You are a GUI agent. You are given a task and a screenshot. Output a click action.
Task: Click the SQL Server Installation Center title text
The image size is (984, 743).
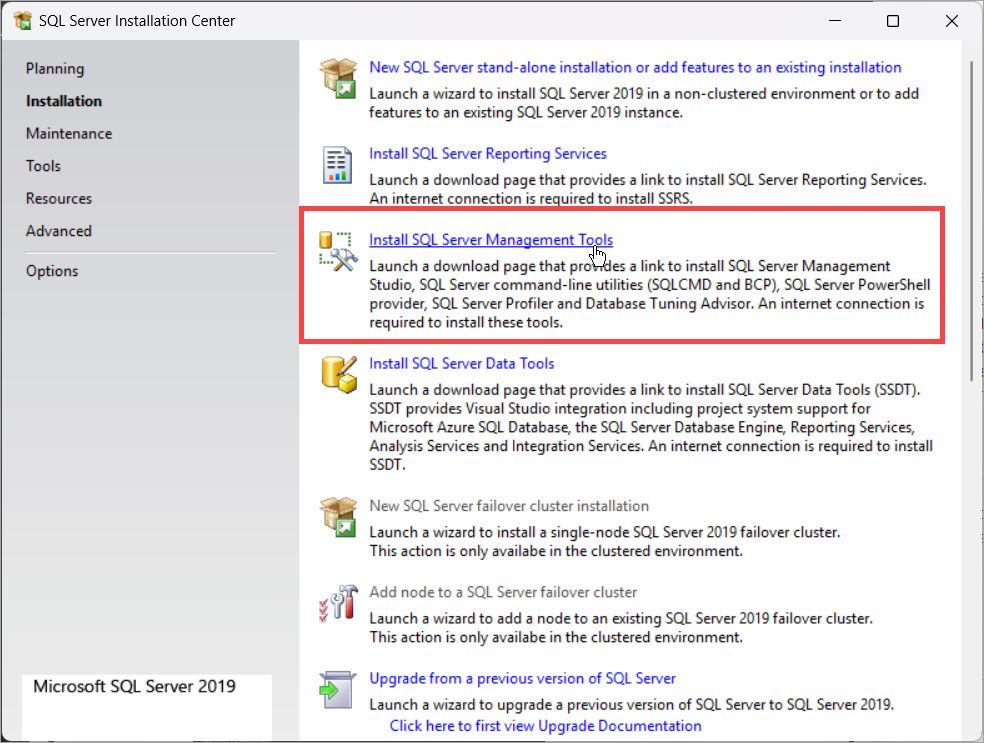[137, 21]
